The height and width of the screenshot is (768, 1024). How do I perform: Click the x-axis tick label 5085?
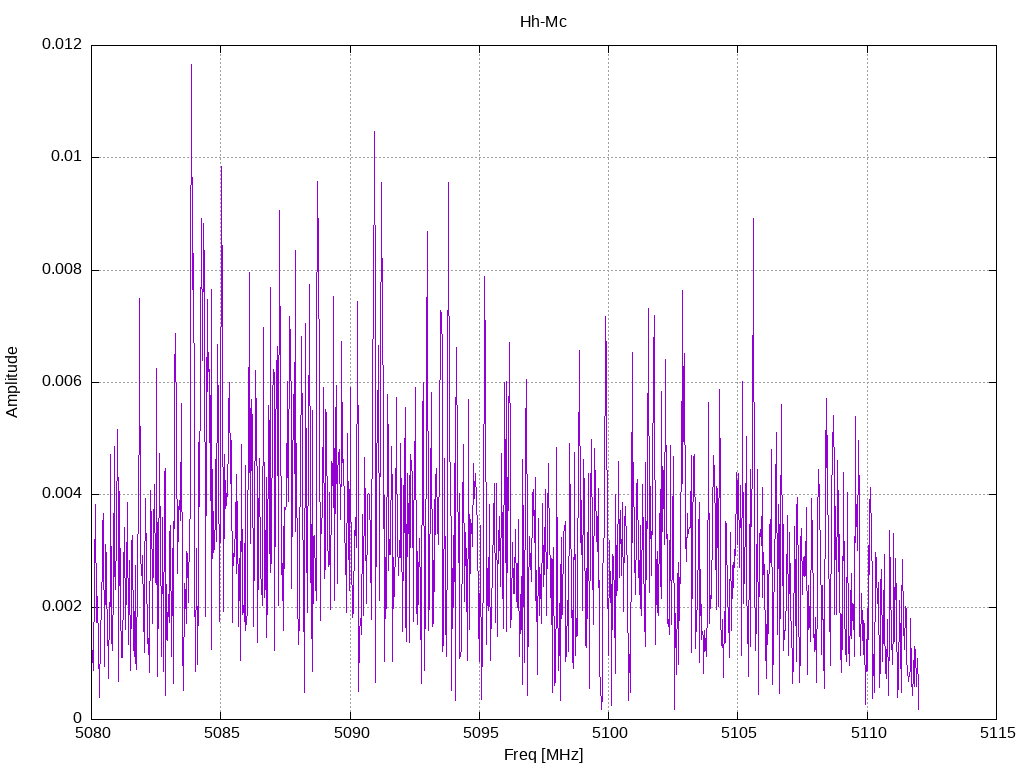pyautogui.click(x=221, y=733)
